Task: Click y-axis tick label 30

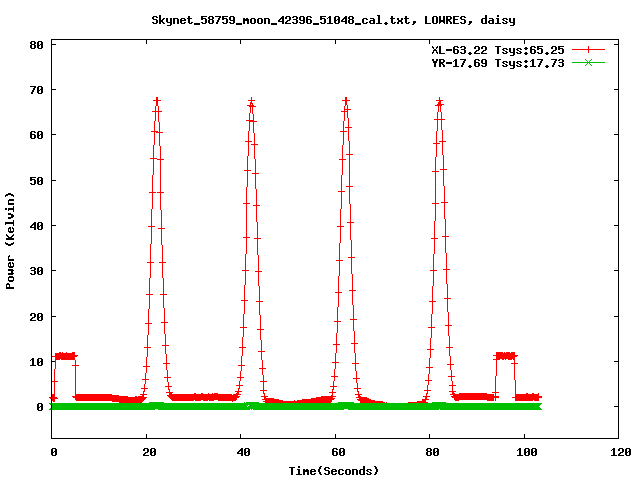Action: point(36,271)
